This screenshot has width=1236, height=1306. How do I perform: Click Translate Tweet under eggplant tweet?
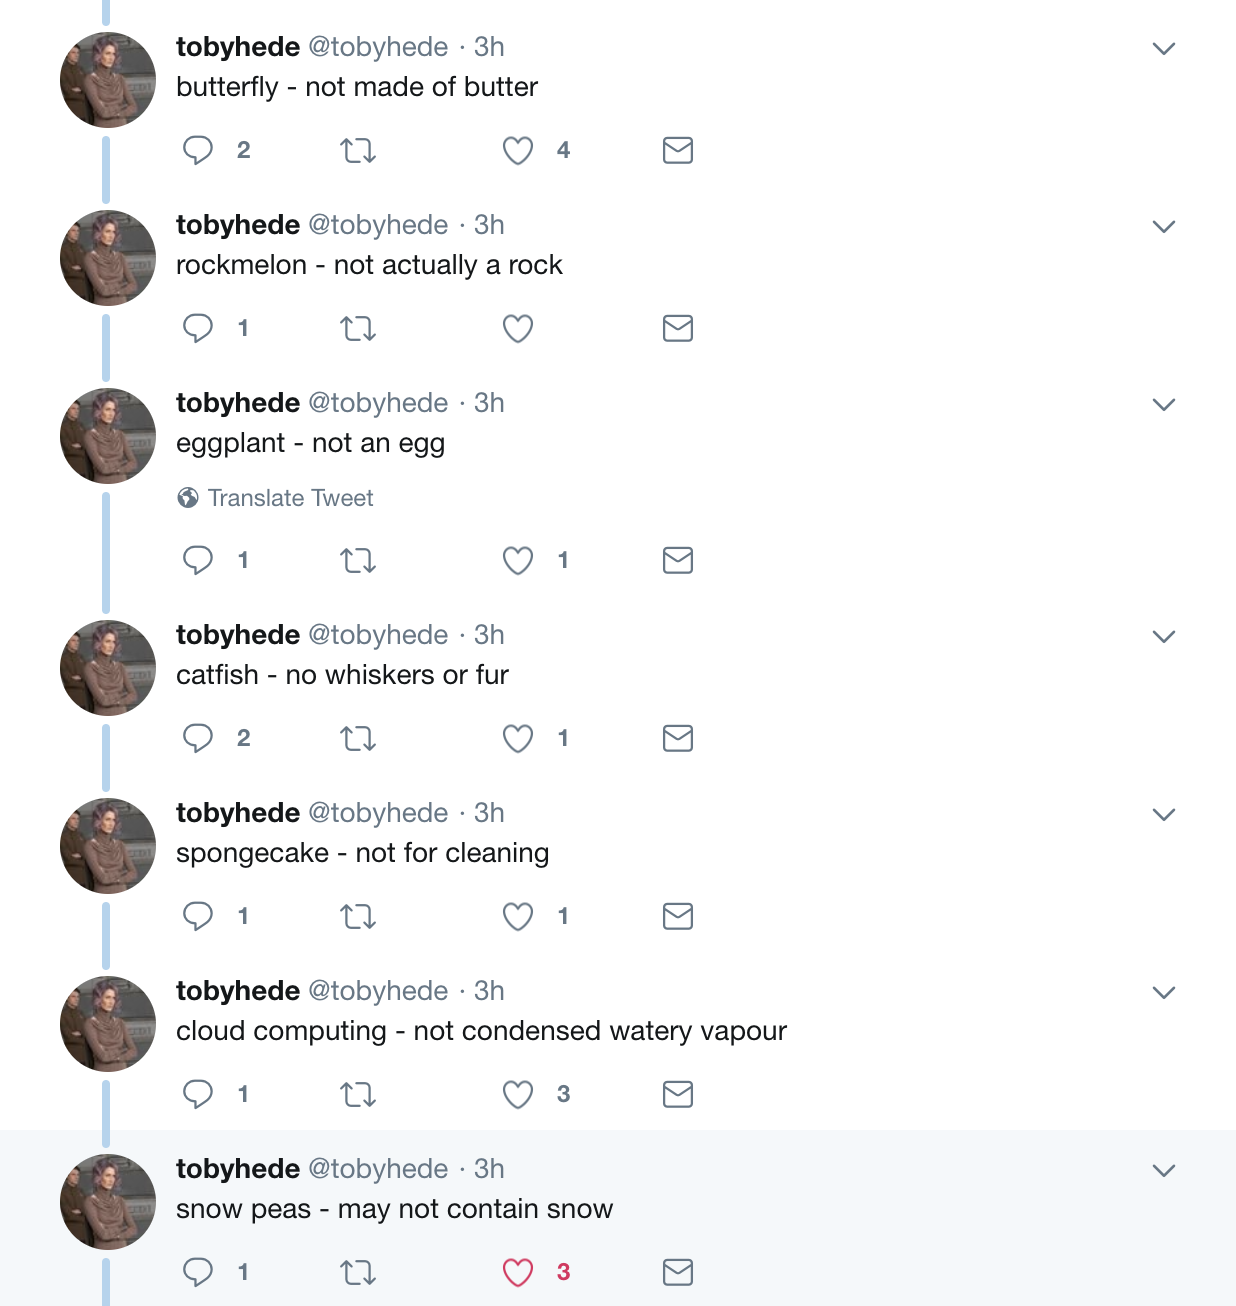[290, 498]
